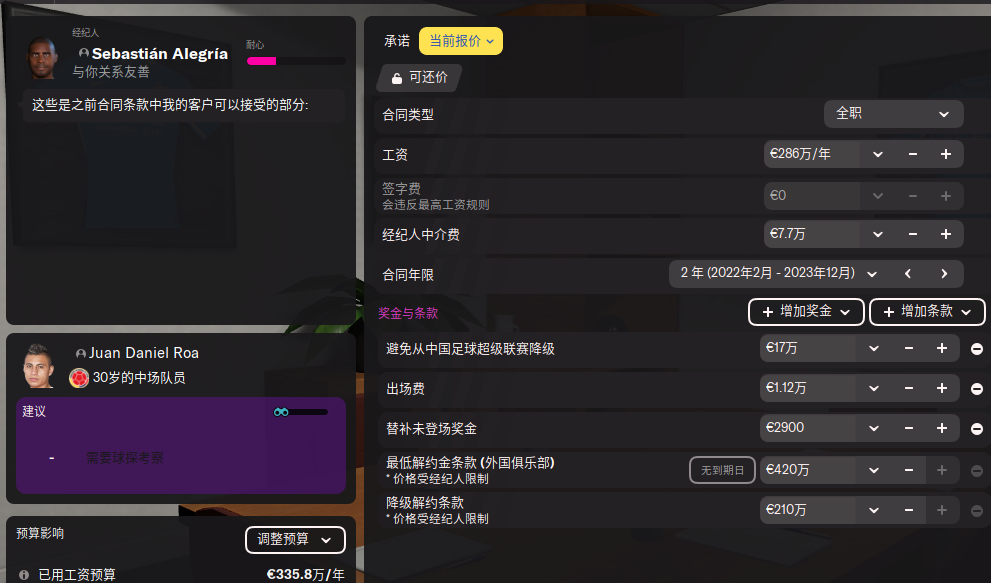Open the 增加奖金 add bonus menu
Image resolution: width=991 pixels, height=583 pixels.
tap(806, 312)
